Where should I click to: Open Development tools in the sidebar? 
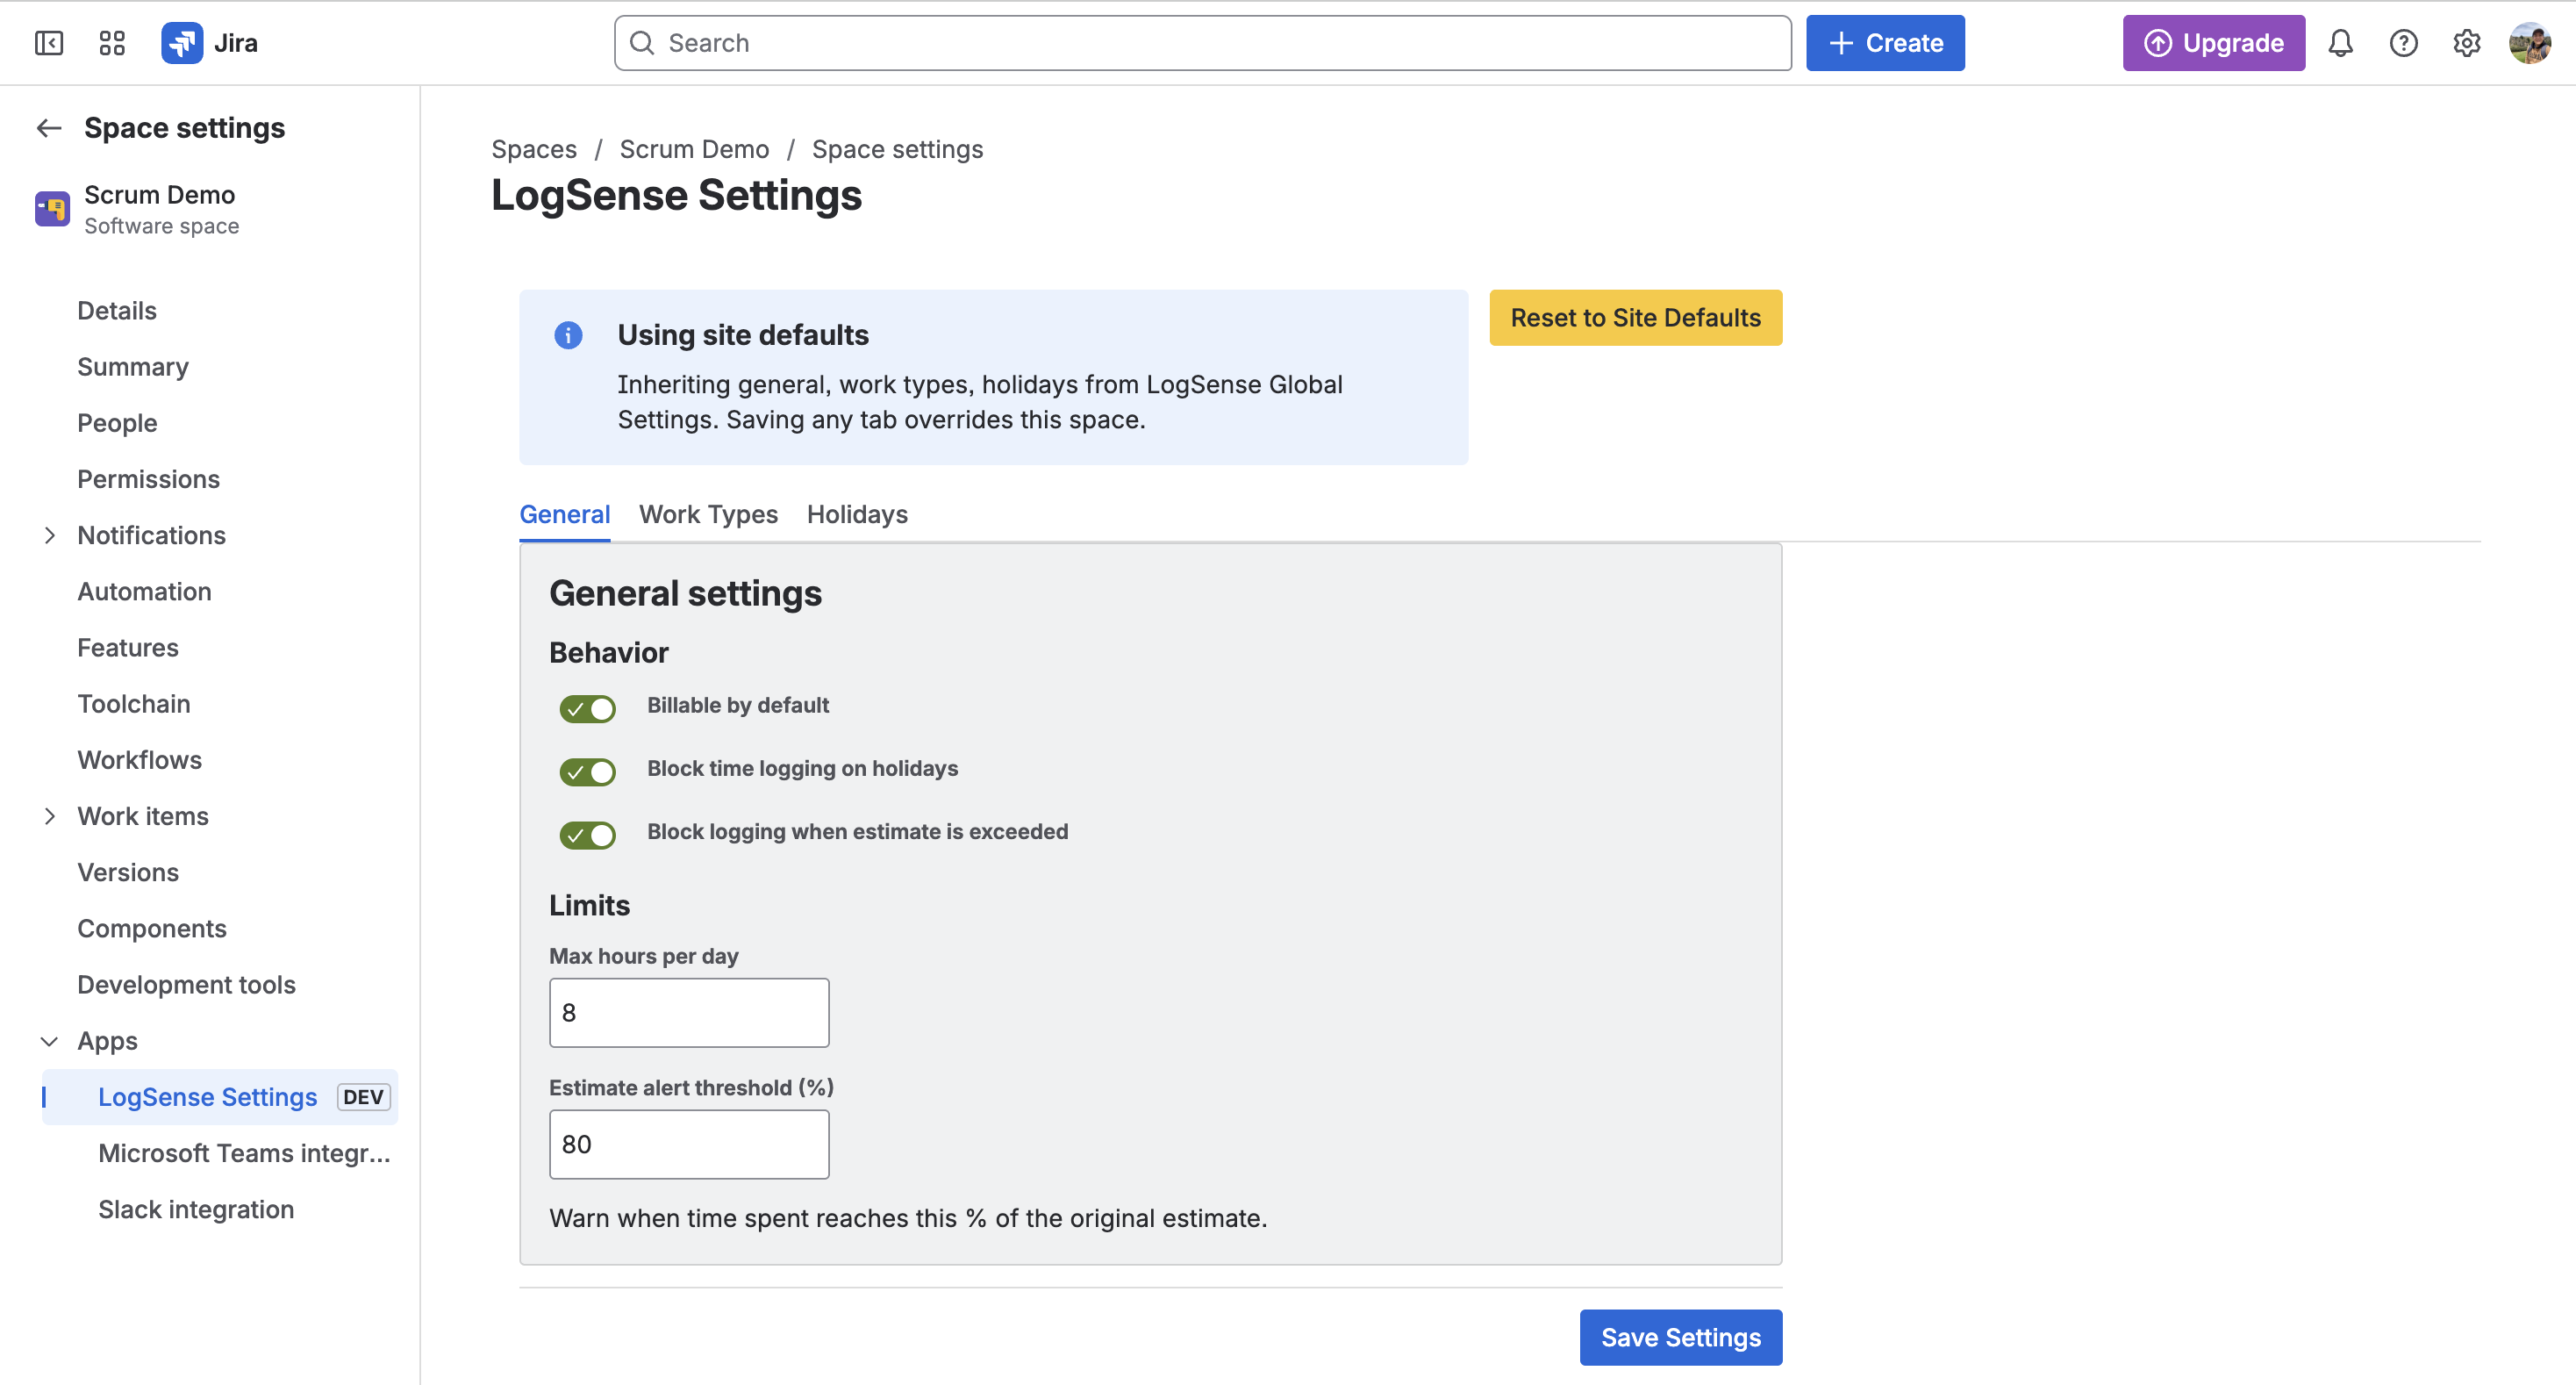186,985
